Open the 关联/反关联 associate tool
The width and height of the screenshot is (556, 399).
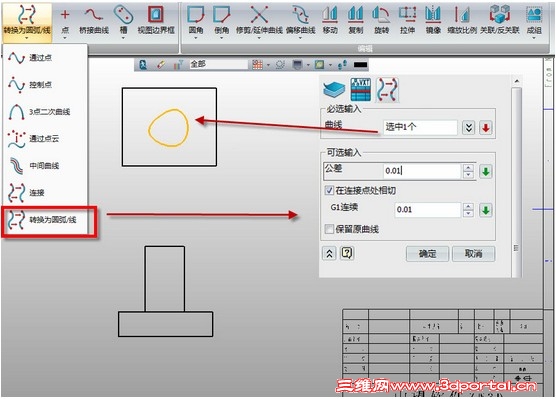coord(500,20)
